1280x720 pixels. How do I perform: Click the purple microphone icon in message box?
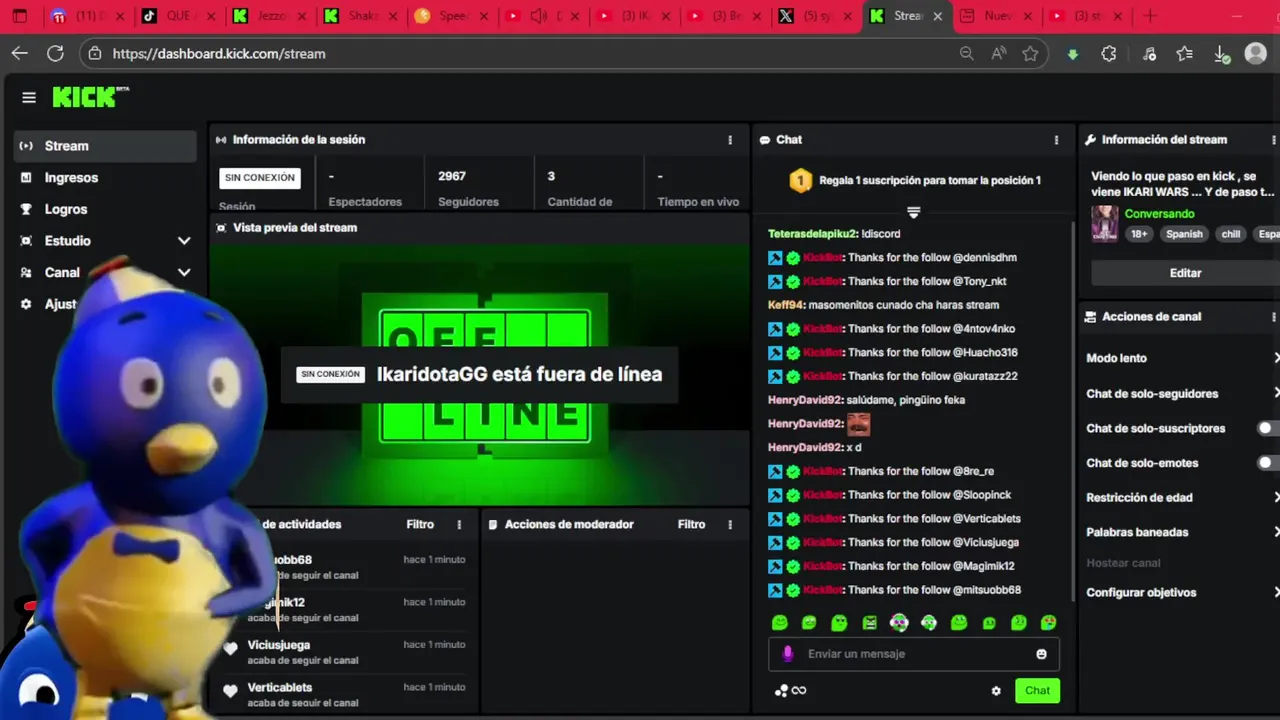[x=788, y=653]
